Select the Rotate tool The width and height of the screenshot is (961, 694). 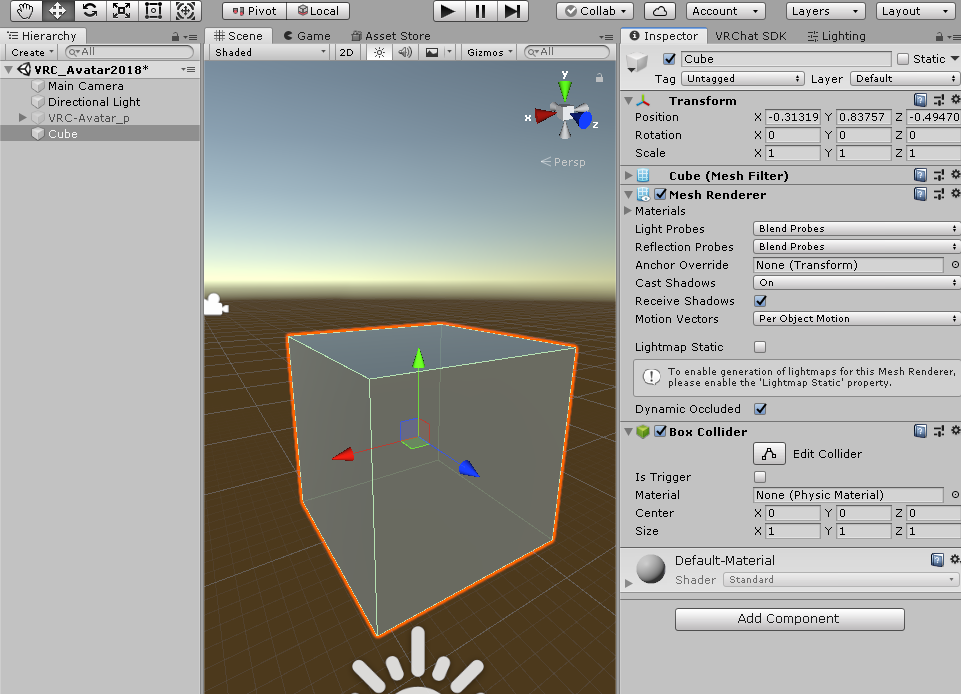[92, 10]
